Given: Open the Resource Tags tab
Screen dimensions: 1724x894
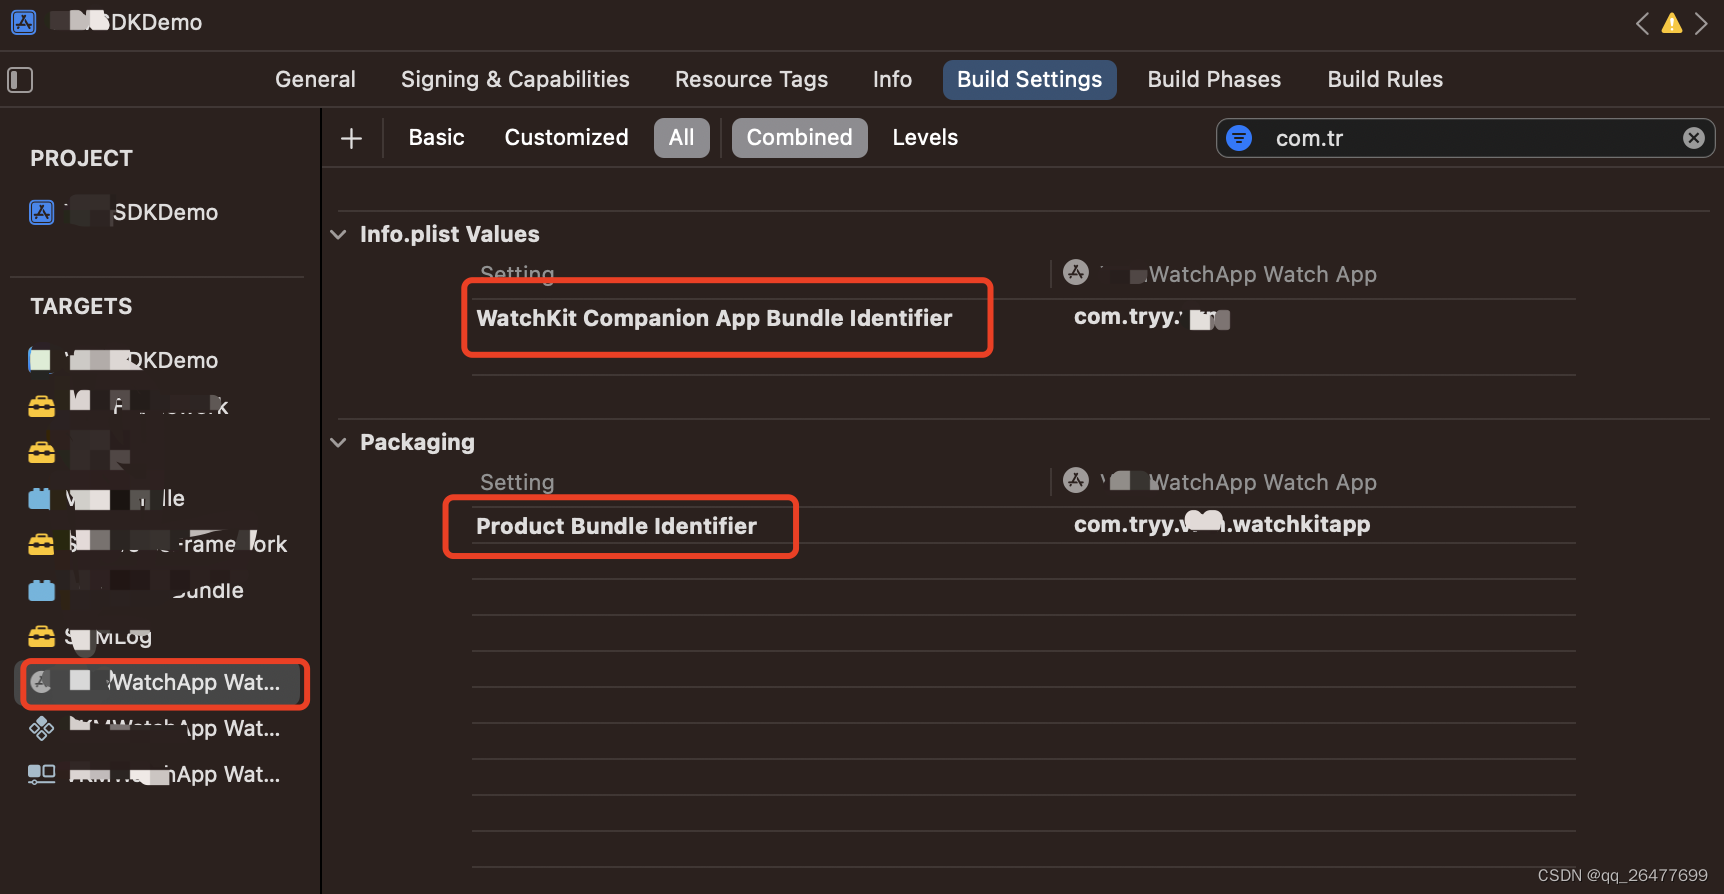Looking at the screenshot, I should [751, 79].
